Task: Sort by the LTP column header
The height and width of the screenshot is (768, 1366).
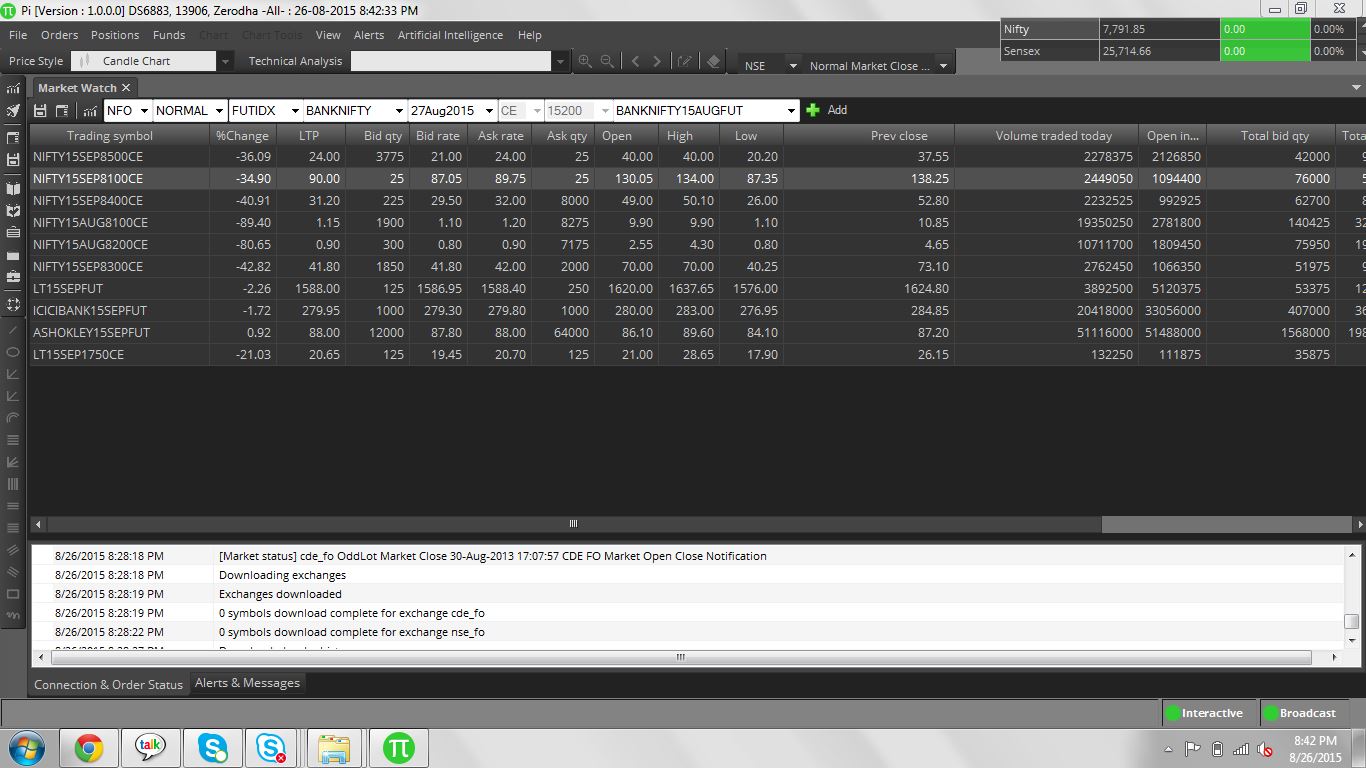Action: pos(310,136)
